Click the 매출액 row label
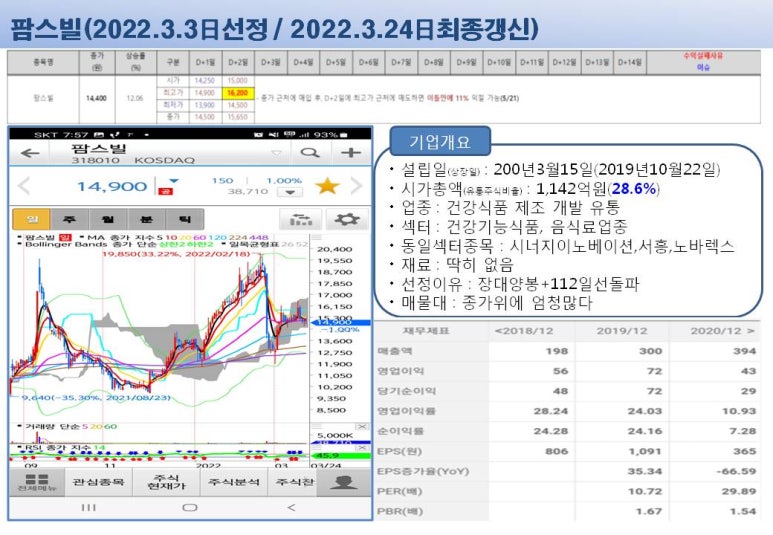 394,351
